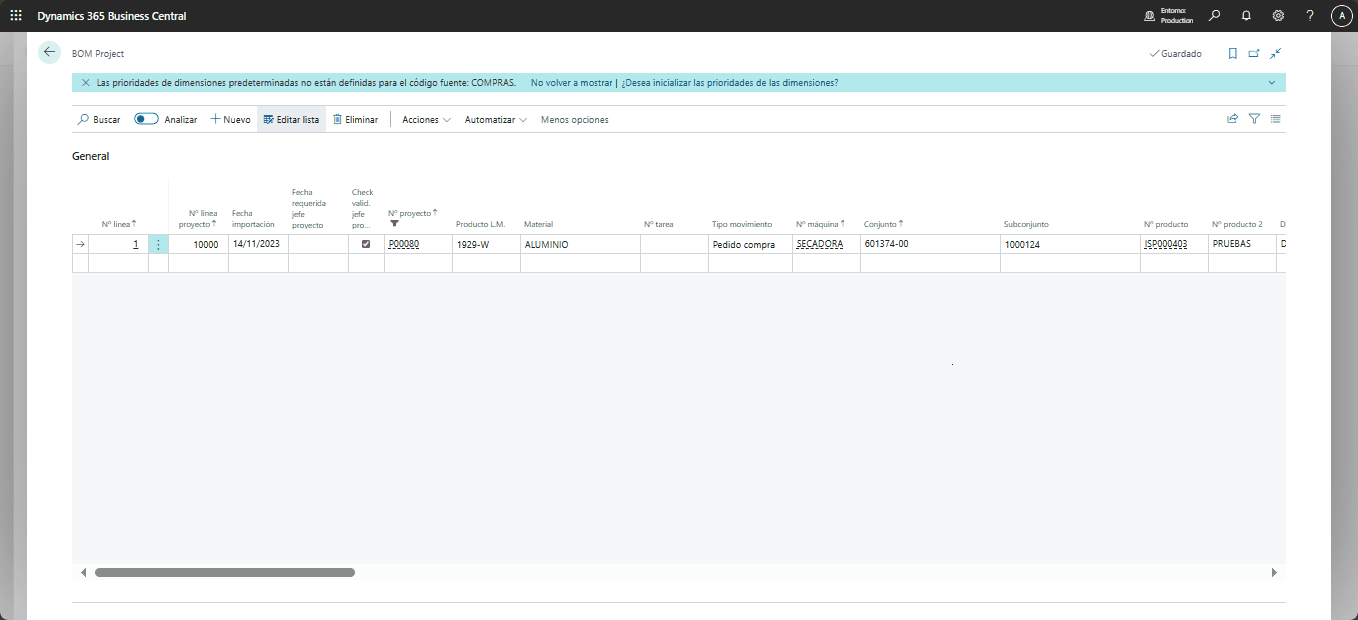Click Nº producto column header
The height and width of the screenshot is (620, 1358).
coord(1166,224)
